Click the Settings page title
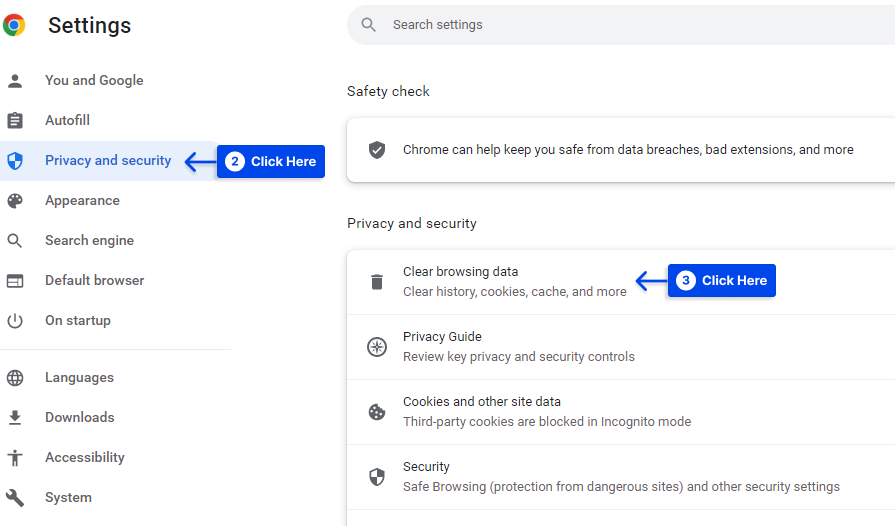The width and height of the screenshot is (895, 526). pyautogui.click(x=90, y=26)
